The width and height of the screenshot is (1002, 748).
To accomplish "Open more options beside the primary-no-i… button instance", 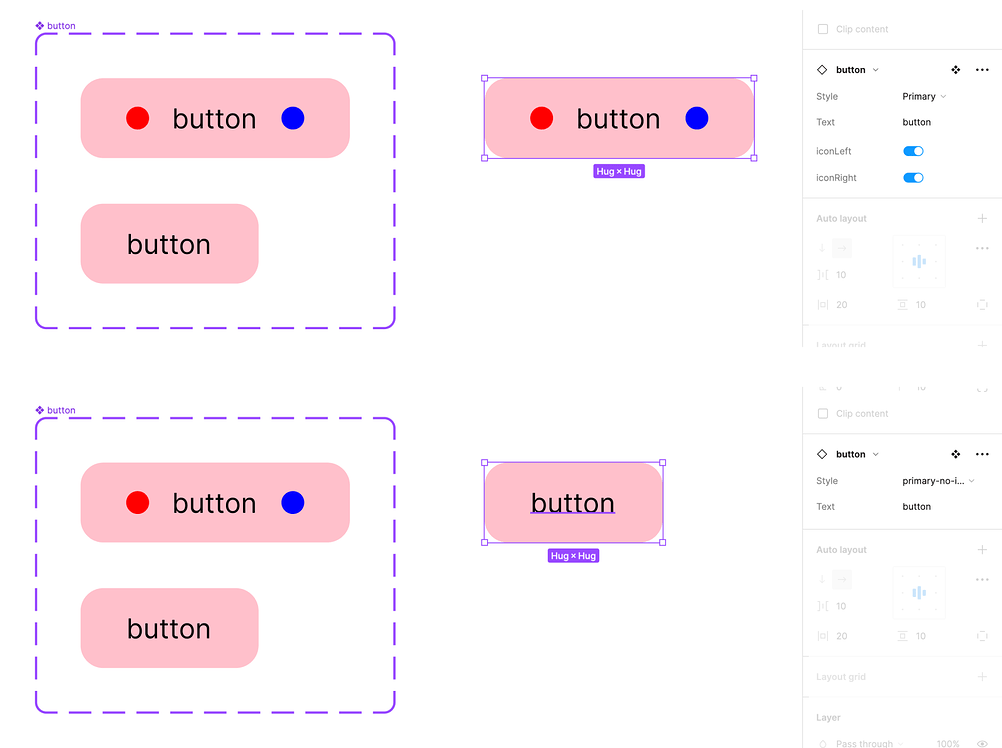I will tap(982, 454).
